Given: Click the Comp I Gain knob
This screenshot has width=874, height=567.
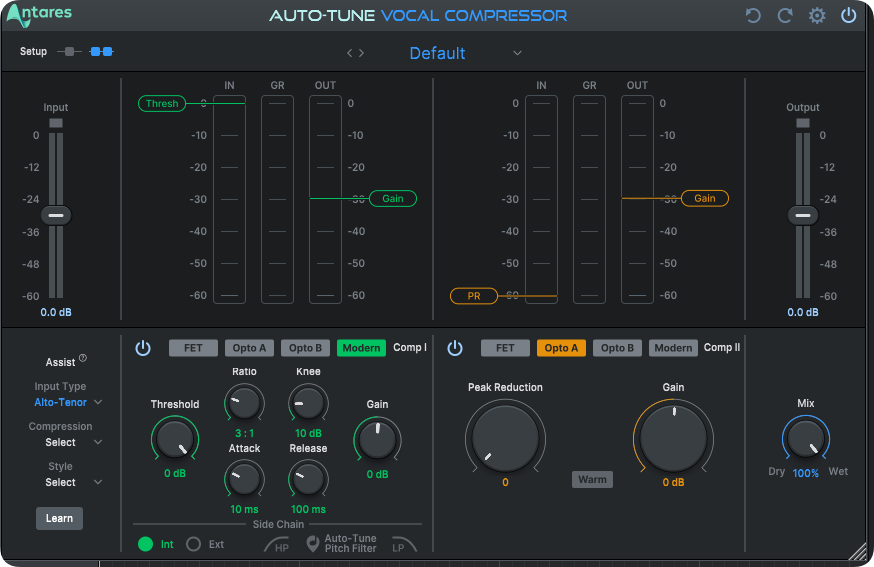Looking at the screenshot, I should point(377,439).
